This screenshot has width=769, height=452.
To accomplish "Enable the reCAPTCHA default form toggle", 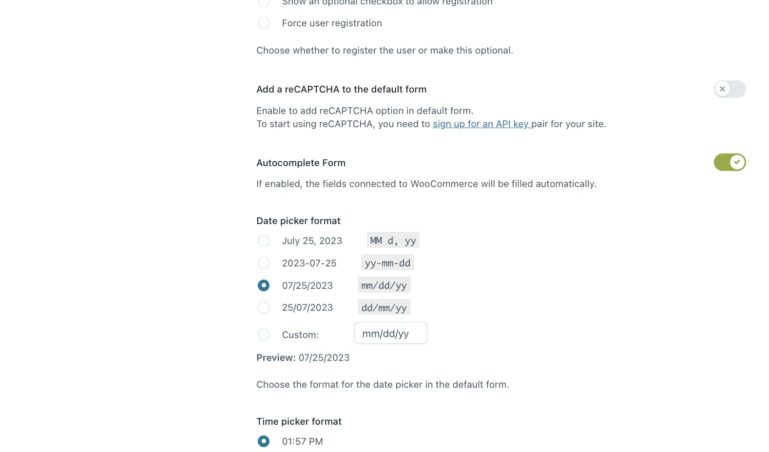I will pos(729,89).
